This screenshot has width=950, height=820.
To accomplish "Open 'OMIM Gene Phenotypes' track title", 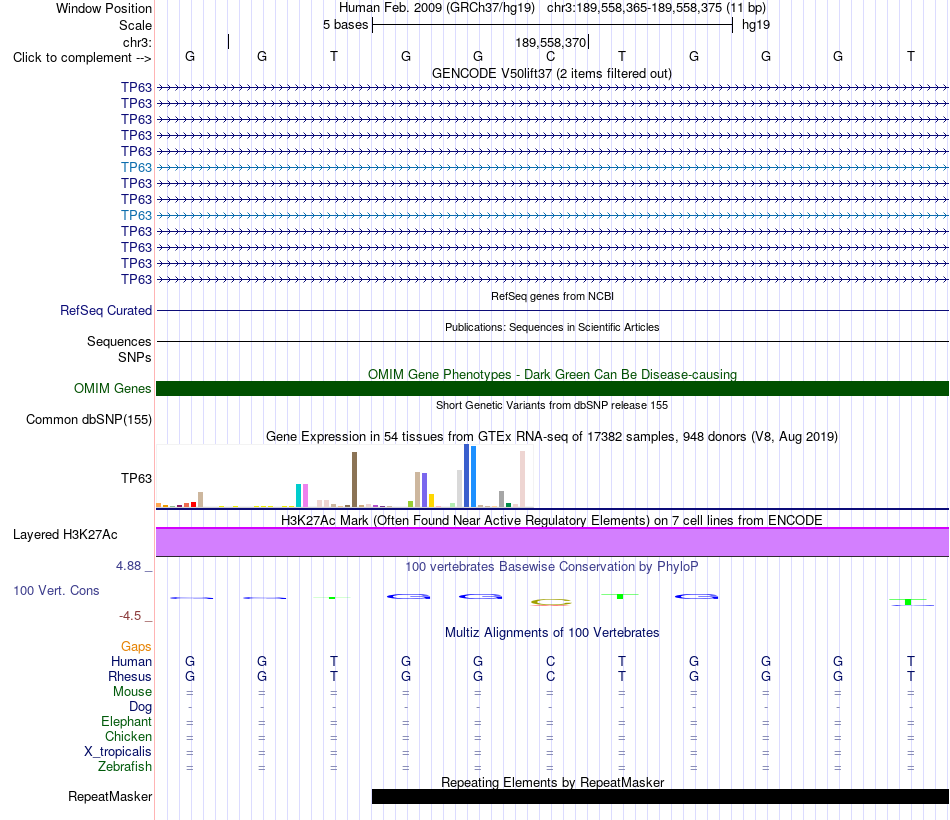I will coord(552,375).
